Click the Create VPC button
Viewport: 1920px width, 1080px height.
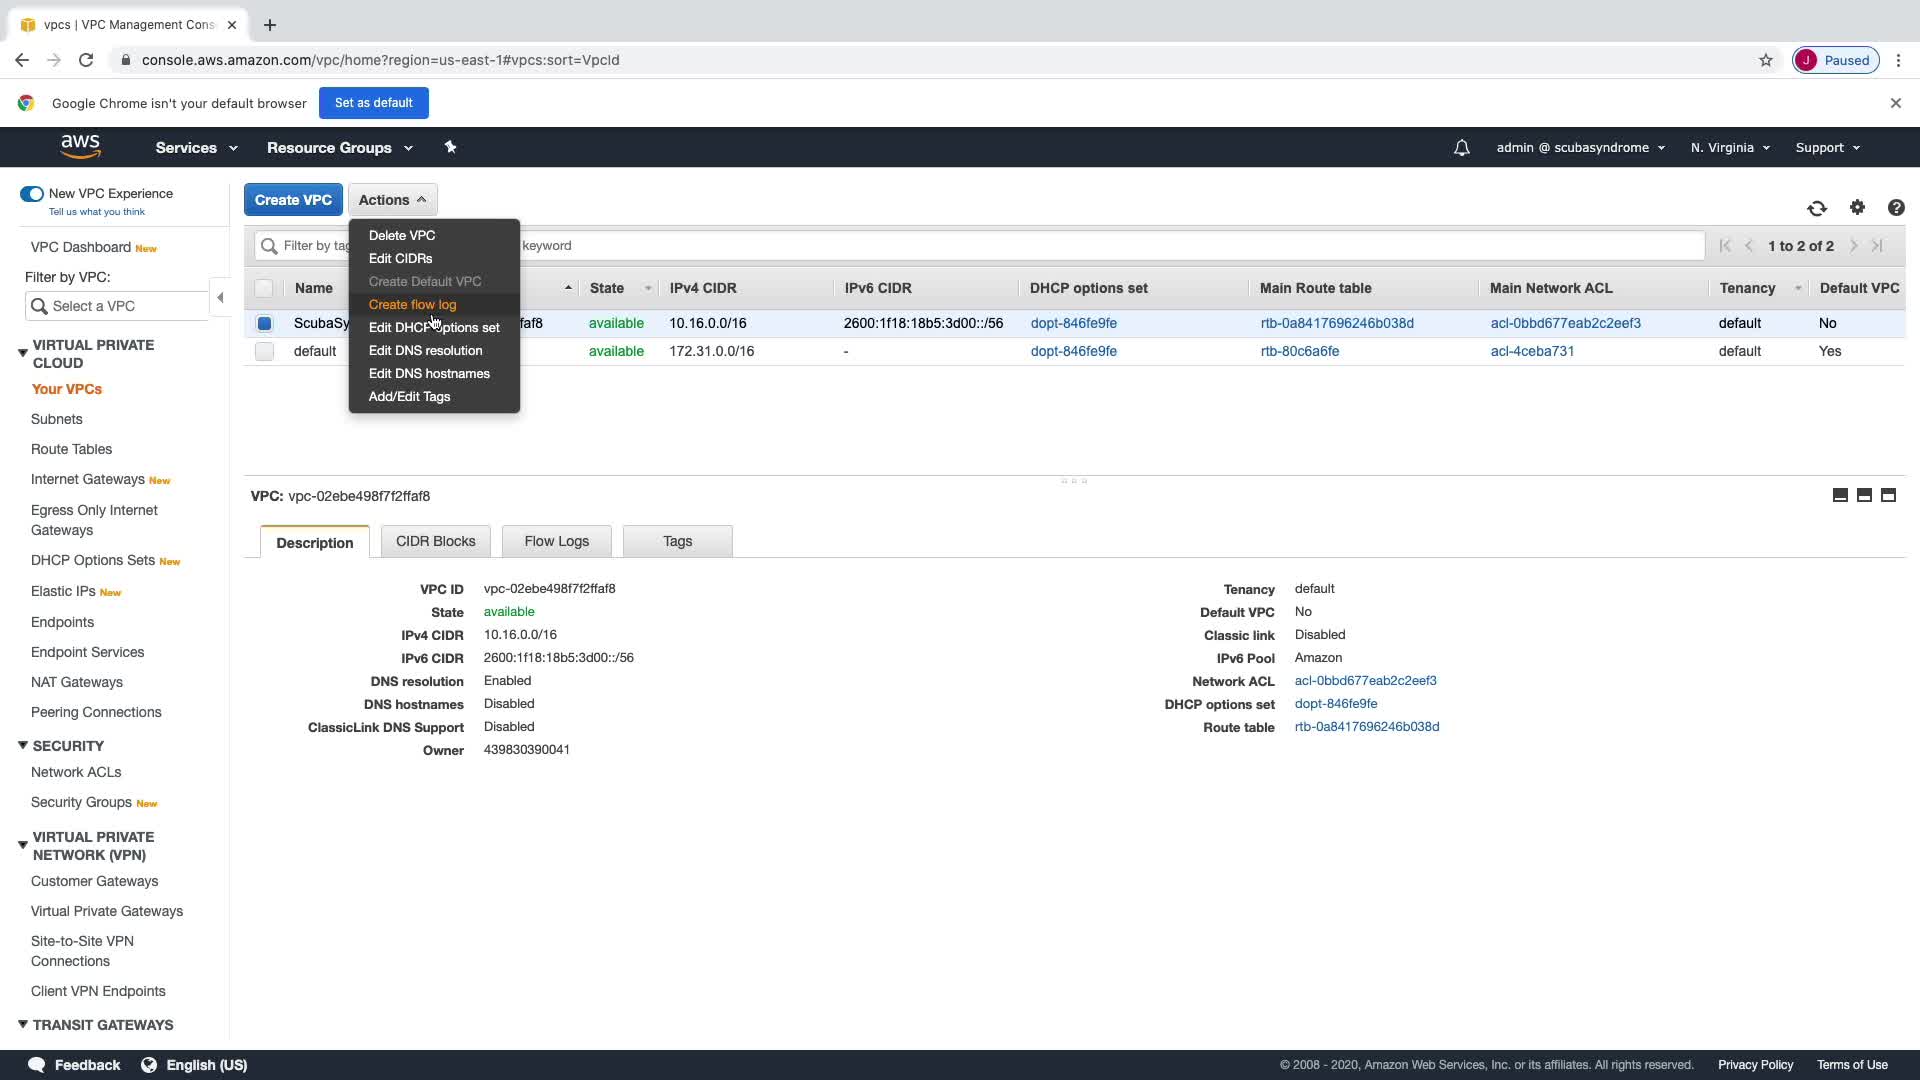(293, 200)
